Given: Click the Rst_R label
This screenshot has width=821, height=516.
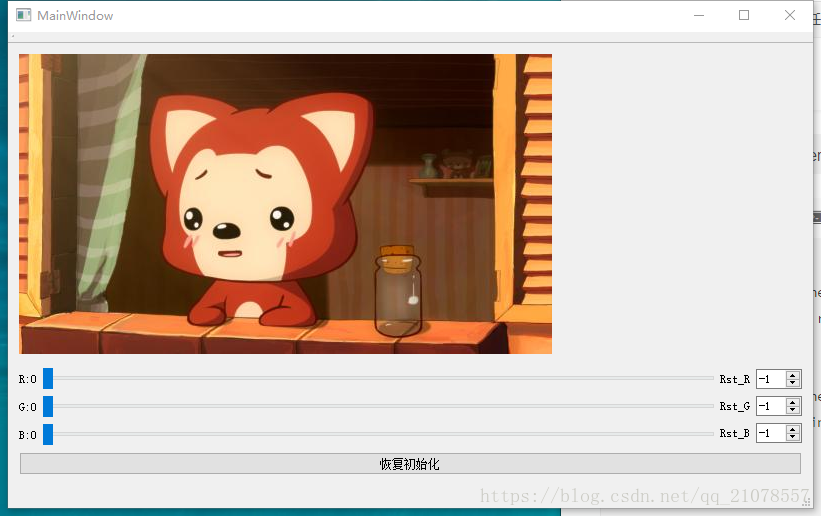Looking at the screenshot, I should tap(735, 379).
